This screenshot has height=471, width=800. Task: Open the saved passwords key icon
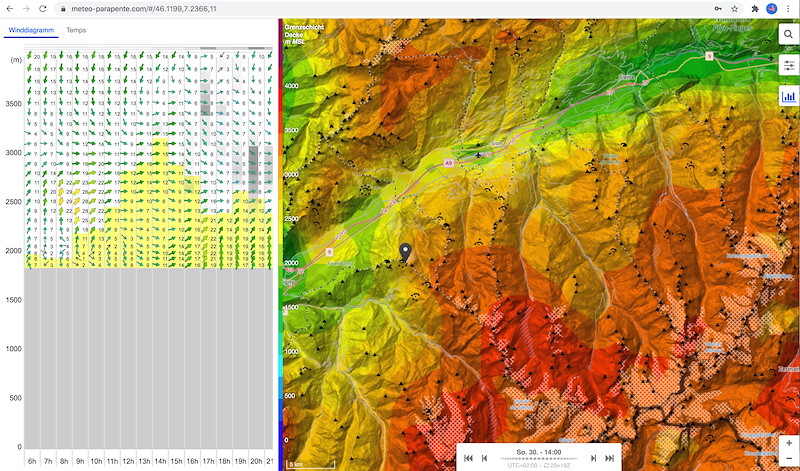point(717,8)
